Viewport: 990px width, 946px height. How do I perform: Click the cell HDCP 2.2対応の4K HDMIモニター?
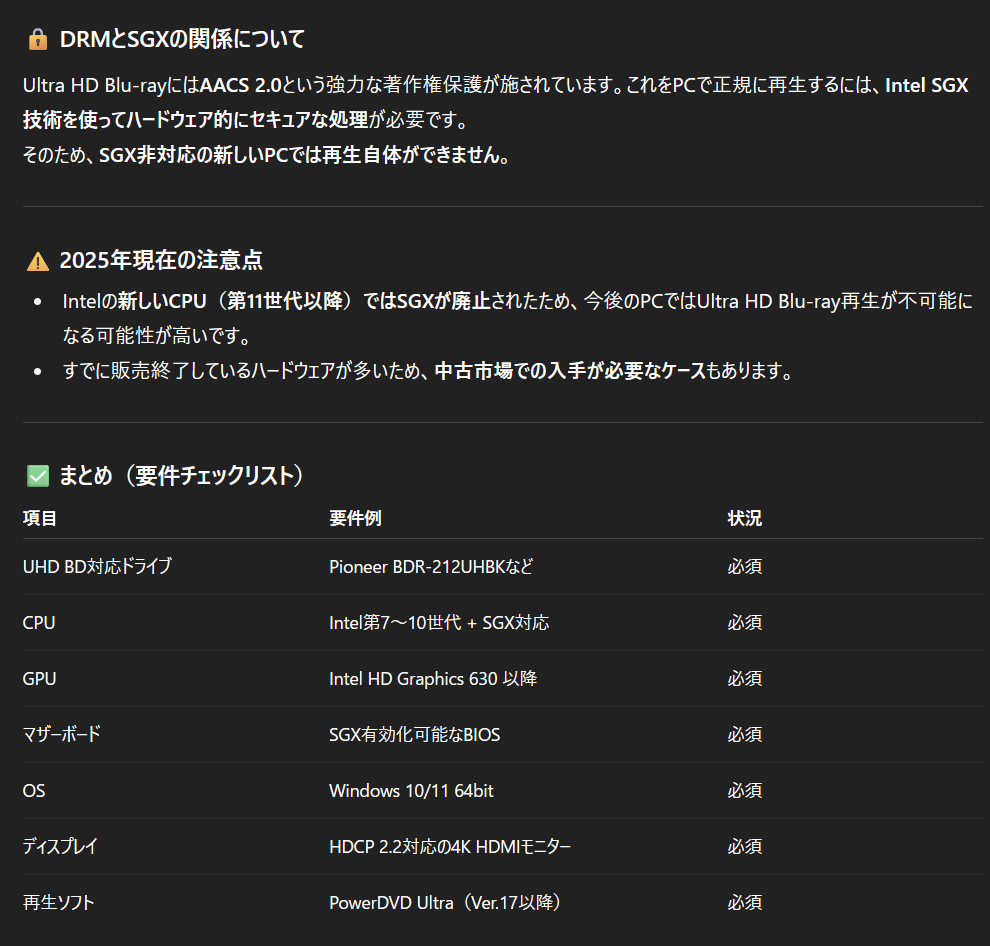coord(450,846)
